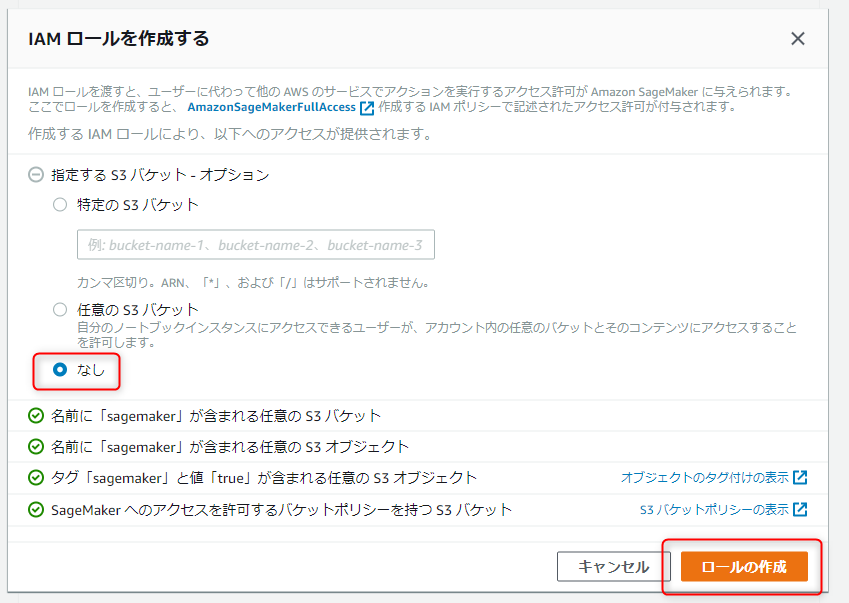Screen dimensions: 849x603
Task: Click check icon for タグ「sagemaker」 row
Action: point(36,478)
